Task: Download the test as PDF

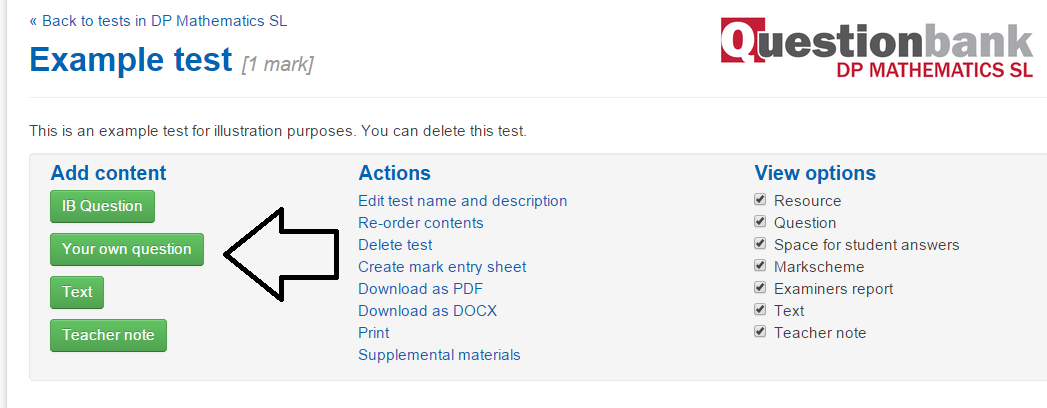Action: pyautogui.click(x=420, y=289)
